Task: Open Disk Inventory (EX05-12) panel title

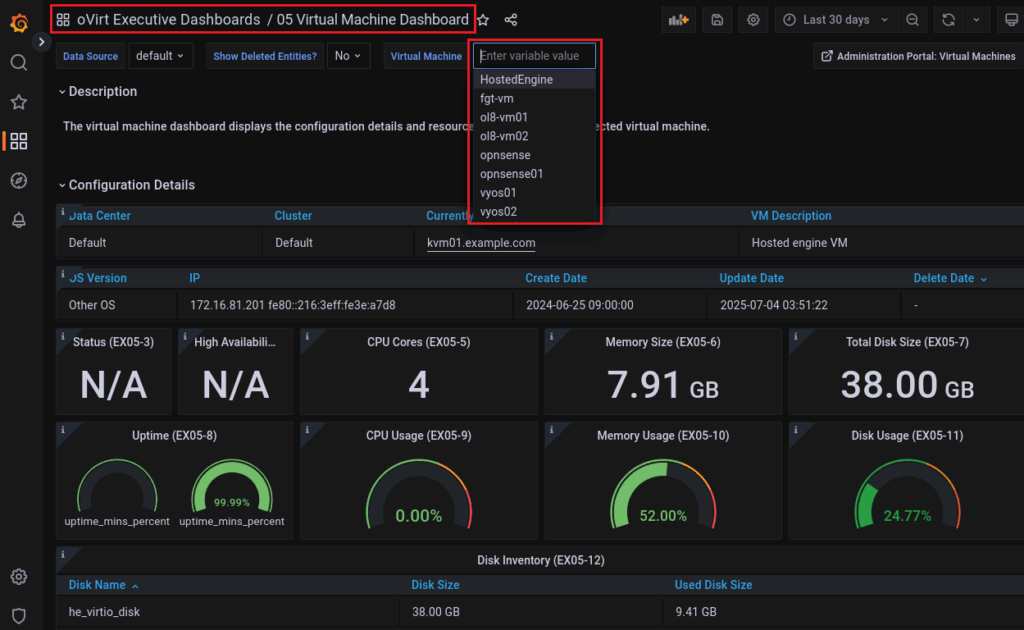Action: 541,560
